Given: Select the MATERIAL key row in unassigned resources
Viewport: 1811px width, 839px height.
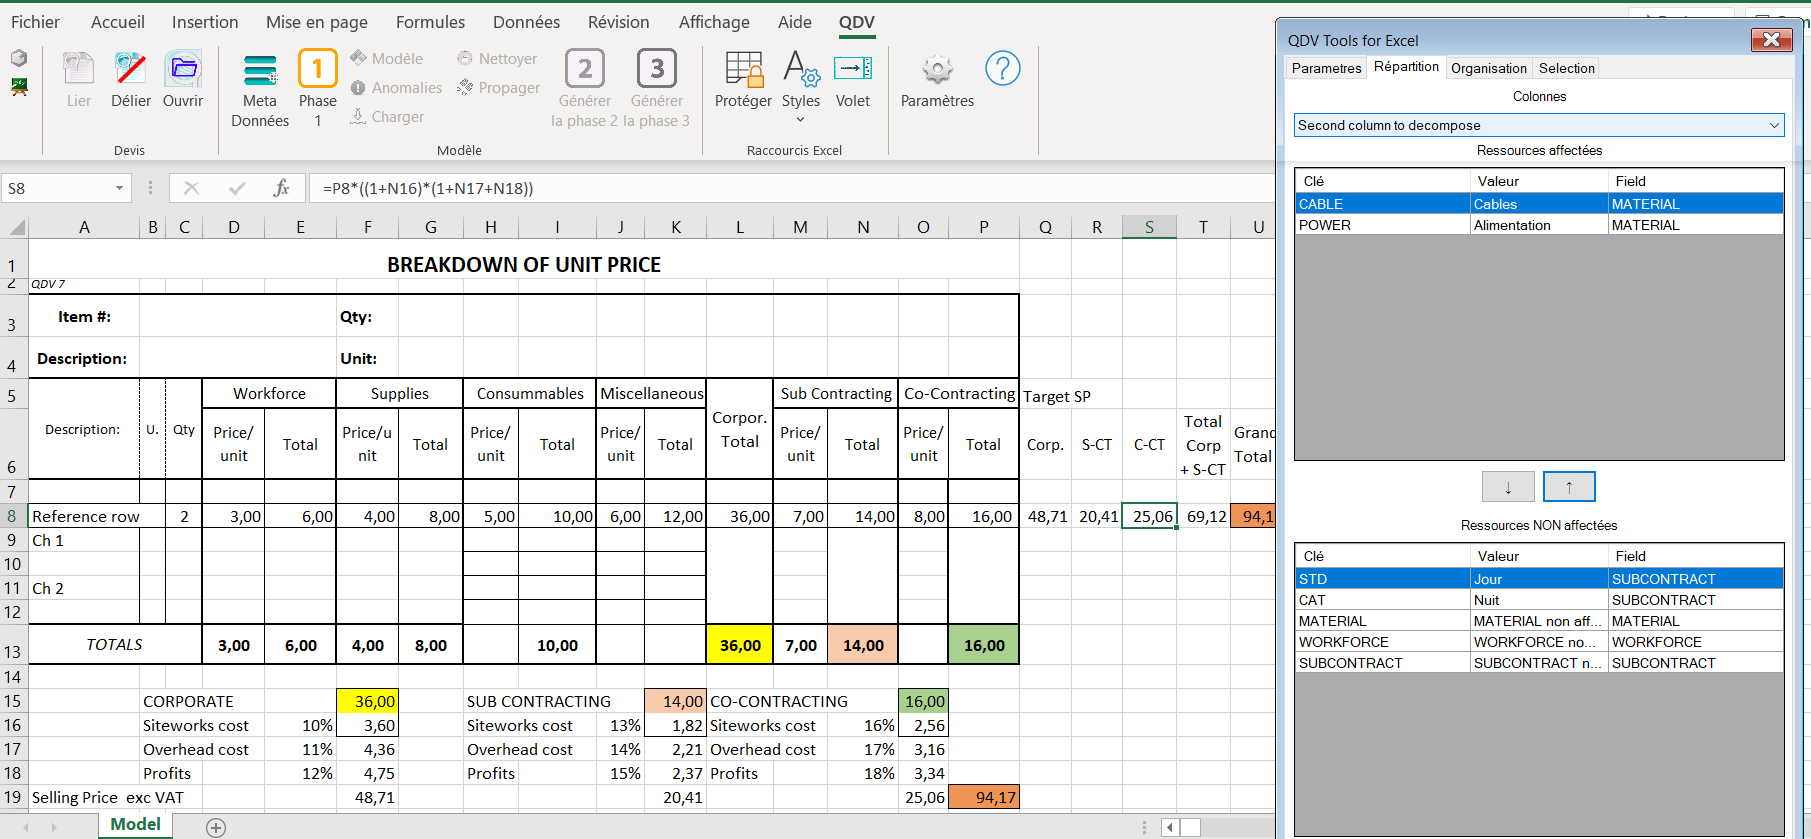Looking at the screenshot, I should click(1539, 621).
